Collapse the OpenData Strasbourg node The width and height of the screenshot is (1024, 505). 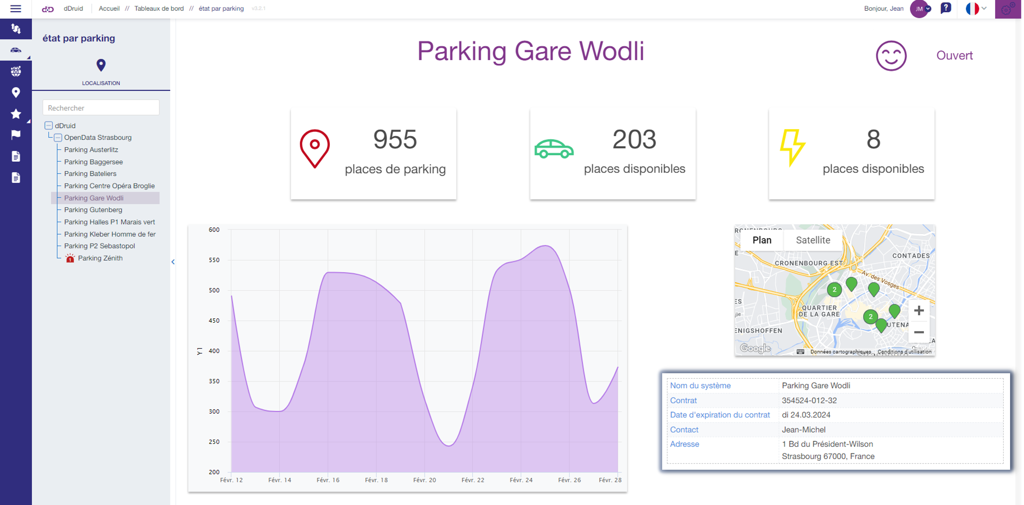[x=58, y=138]
